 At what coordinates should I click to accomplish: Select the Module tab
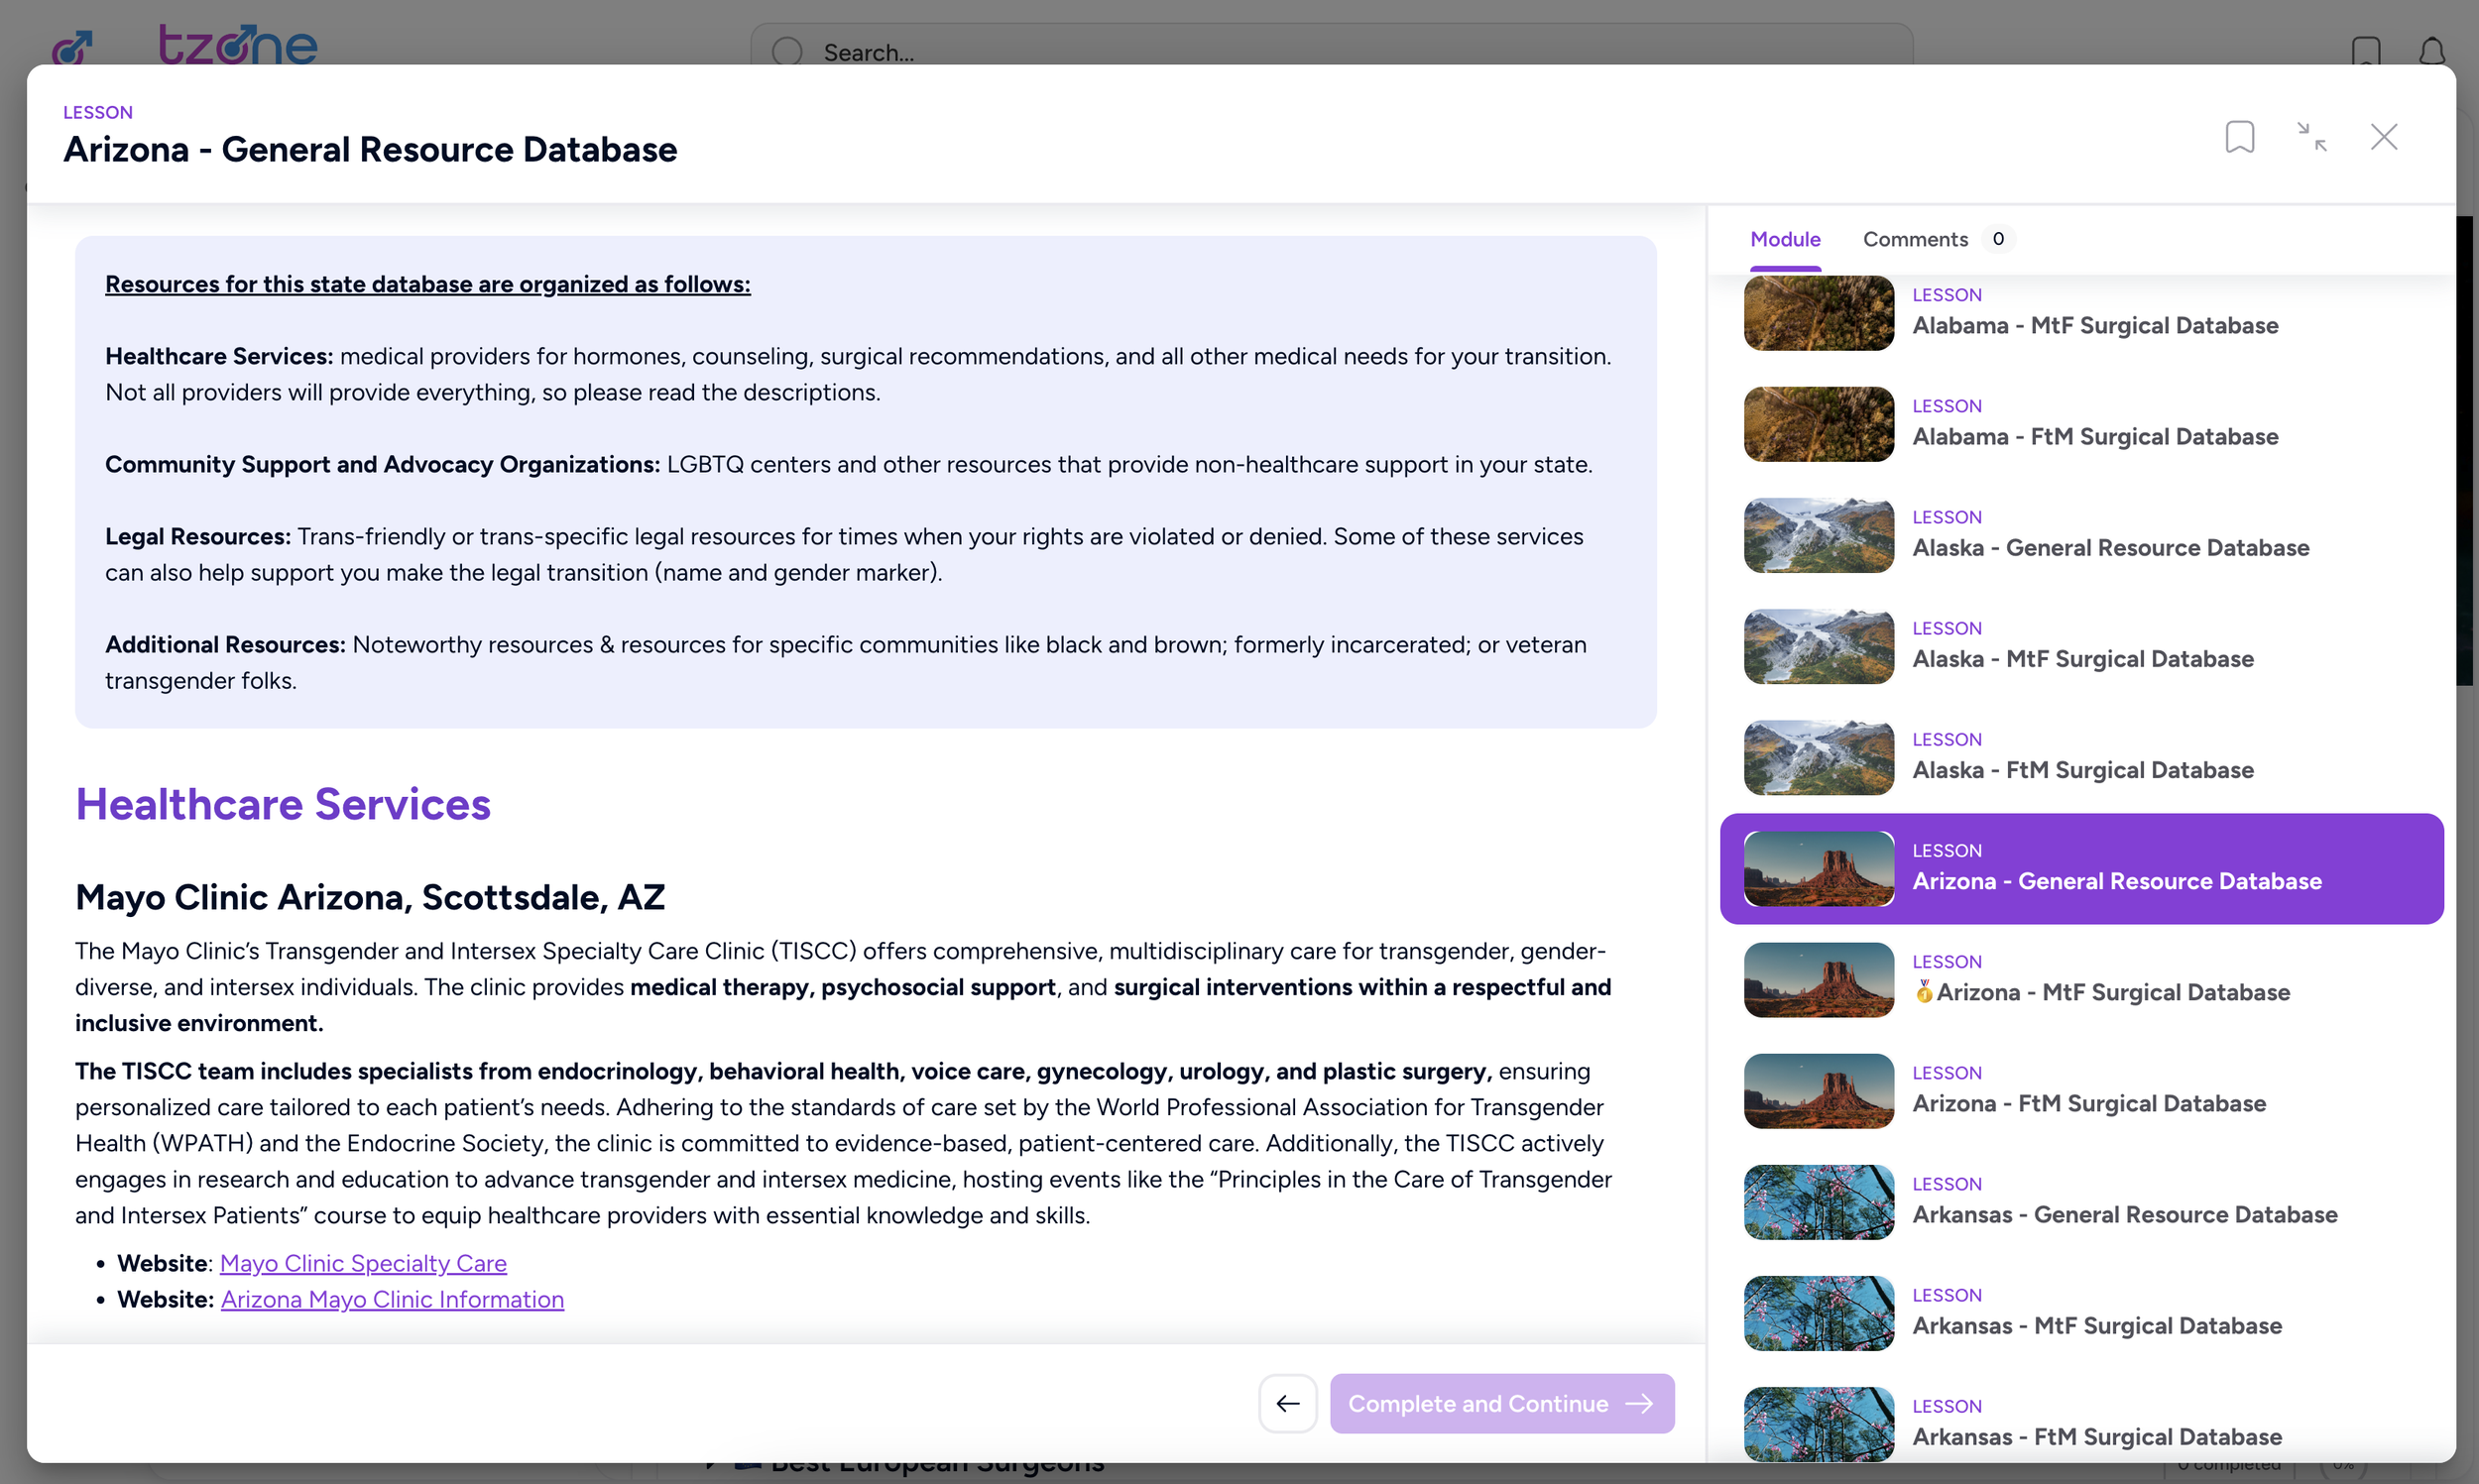pos(1784,239)
